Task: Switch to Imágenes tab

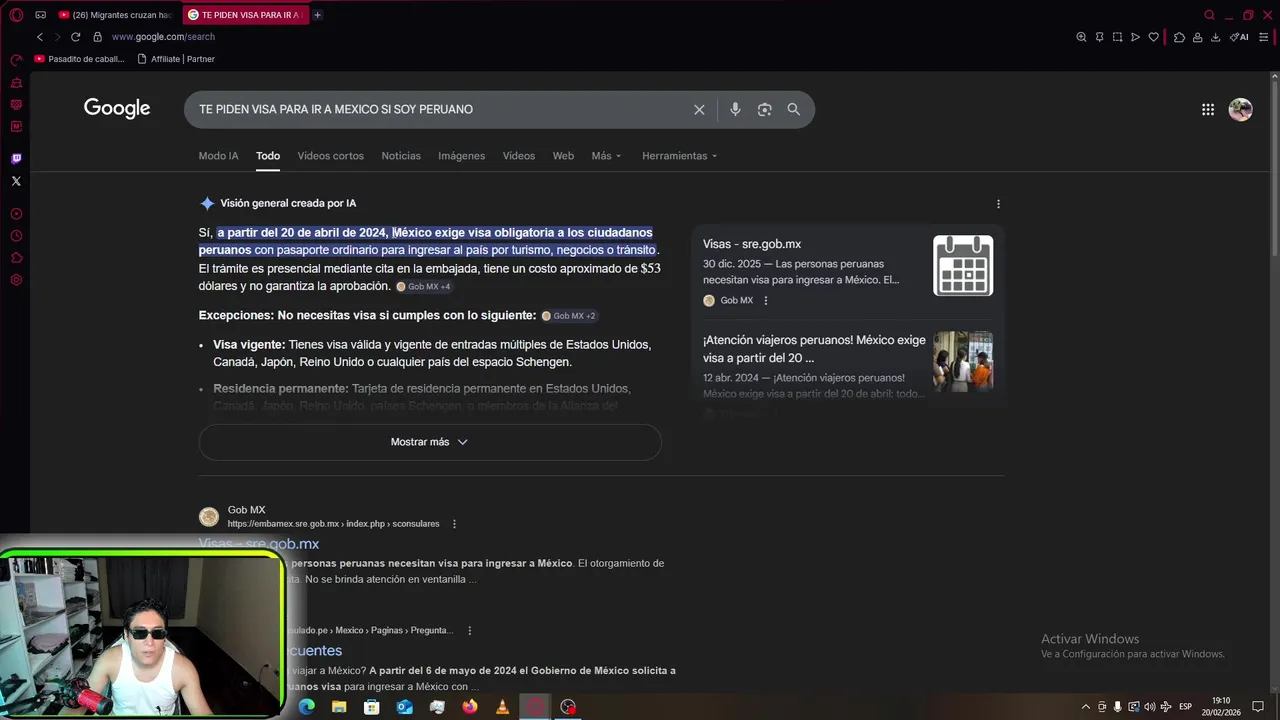Action: point(461,156)
